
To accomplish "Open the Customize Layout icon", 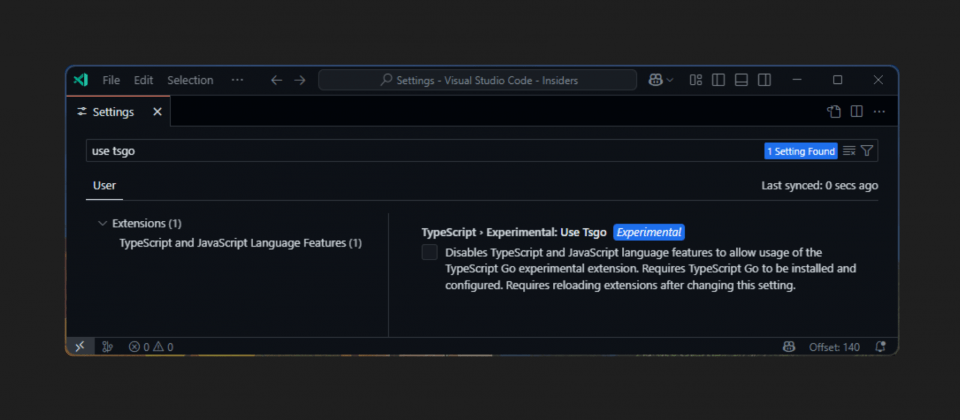I will [696, 80].
